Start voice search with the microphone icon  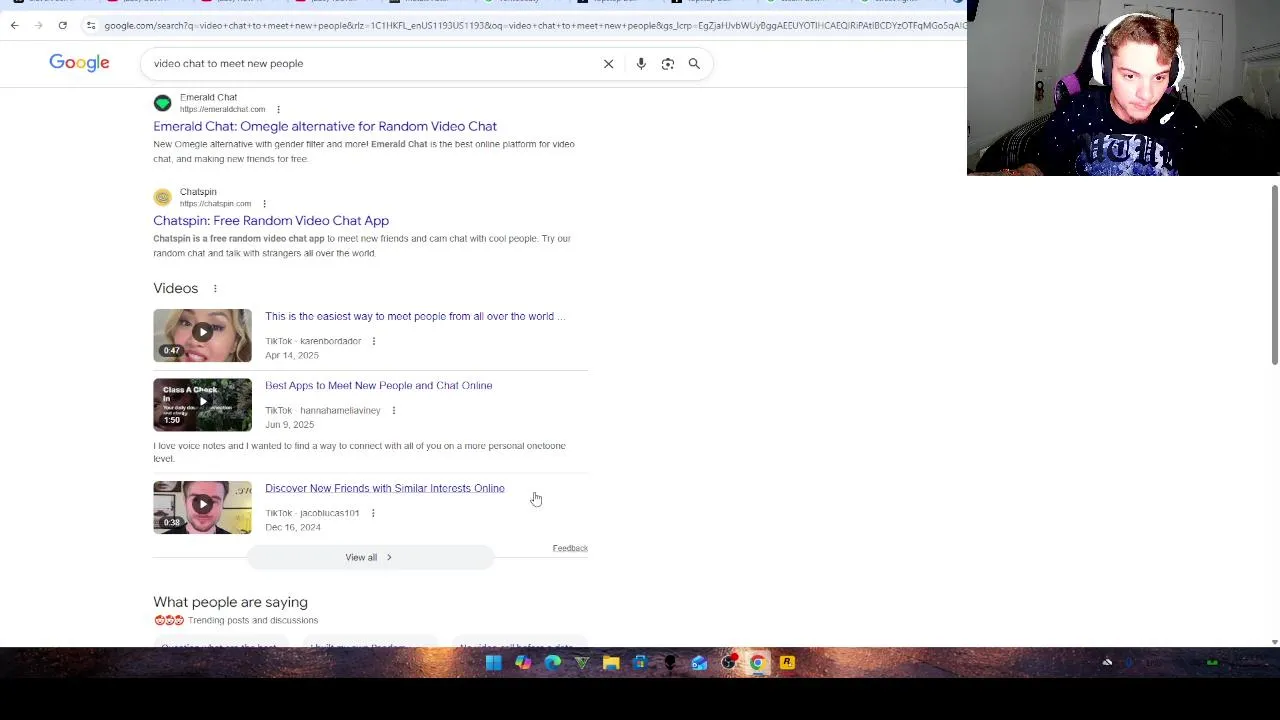coord(641,64)
